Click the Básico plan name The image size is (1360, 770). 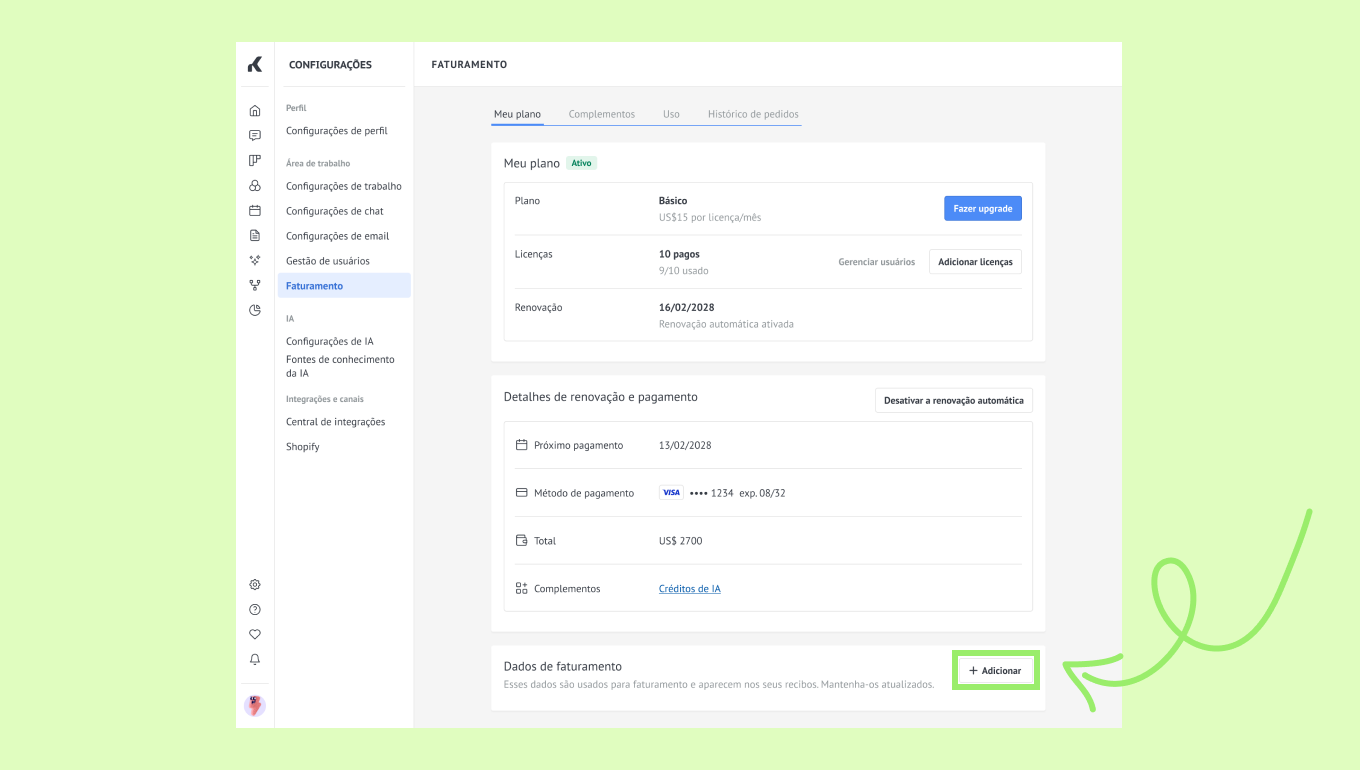pos(673,201)
